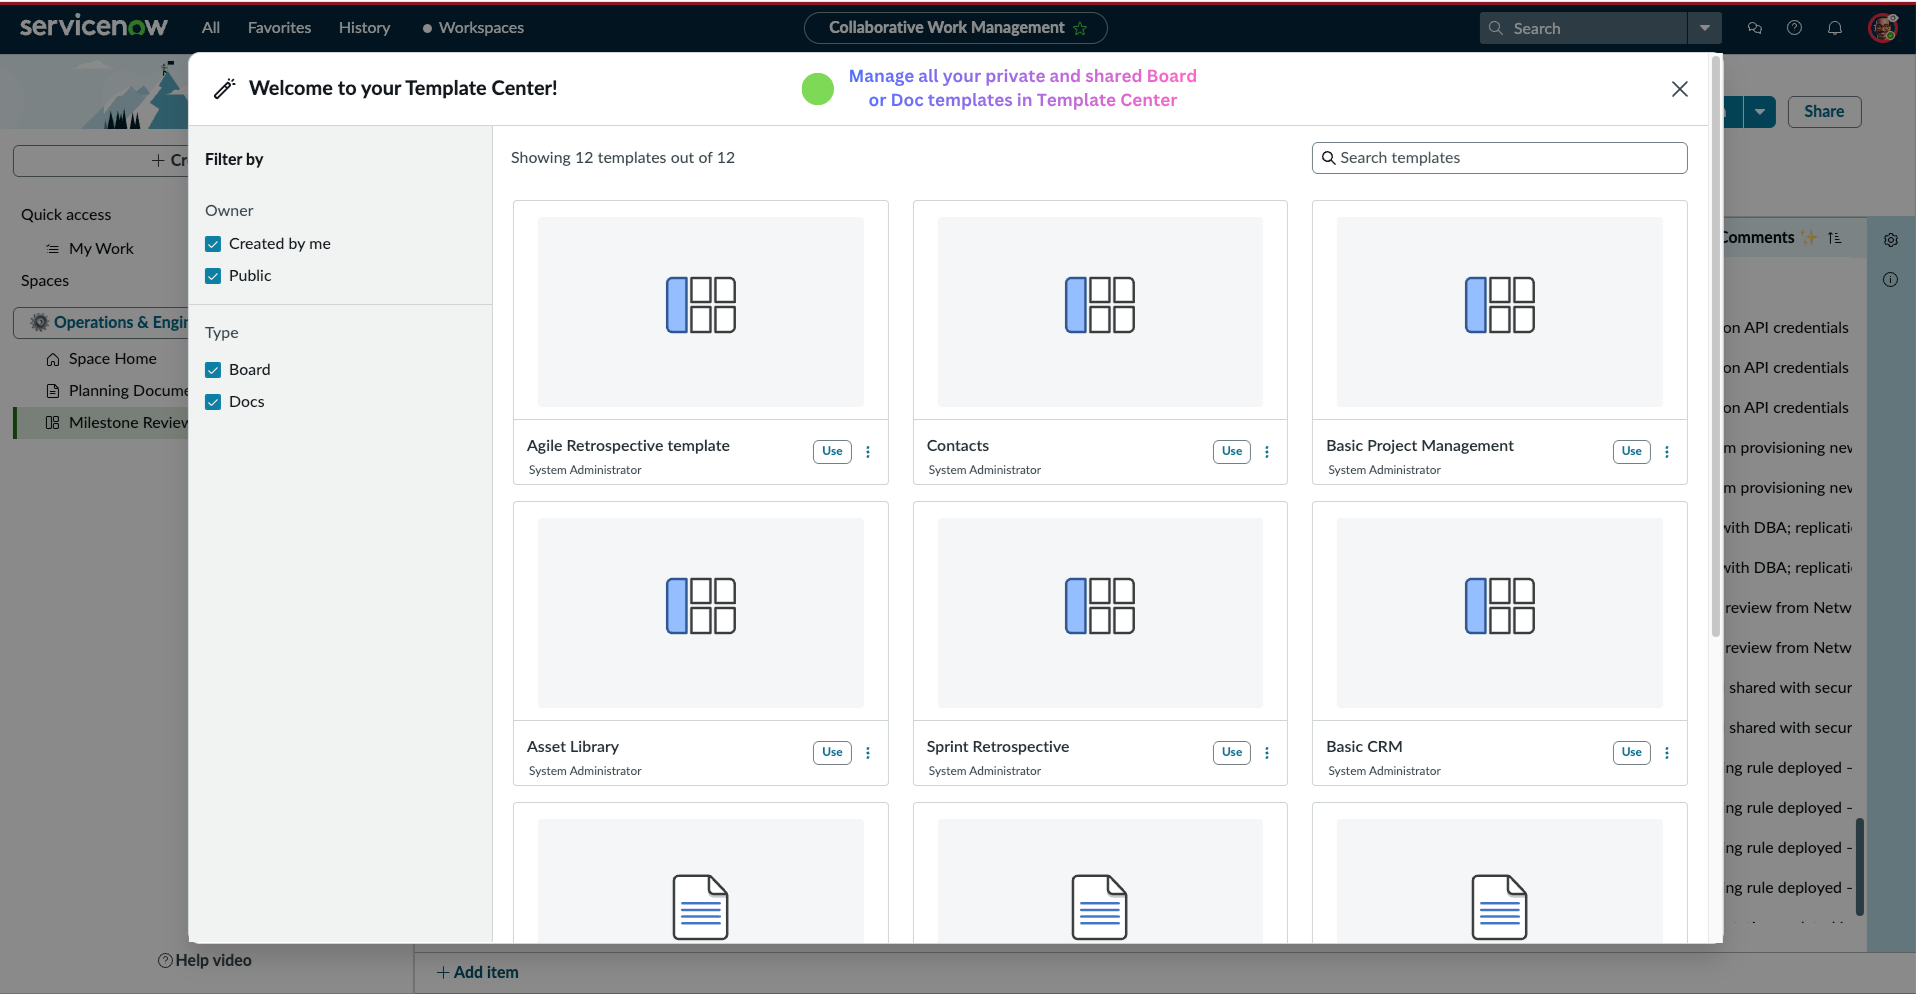Click the settings gear in right panel

pyautogui.click(x=1891, y=240)
